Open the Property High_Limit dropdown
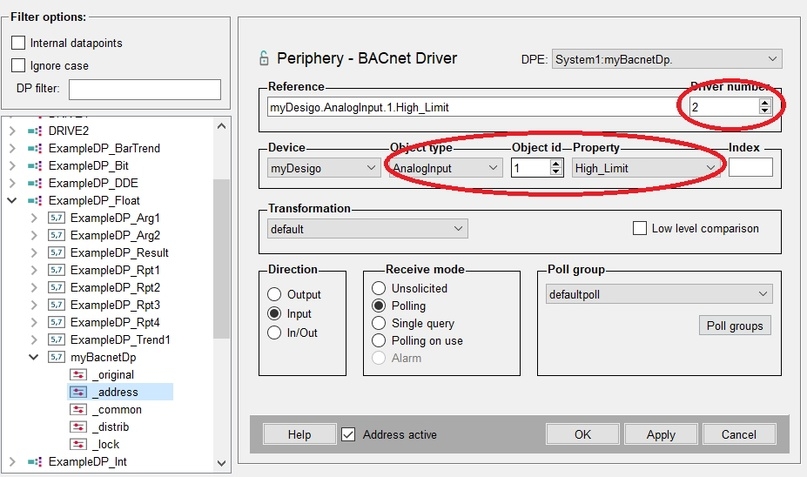This screenshot has width=807, height=477. (646, 168)
